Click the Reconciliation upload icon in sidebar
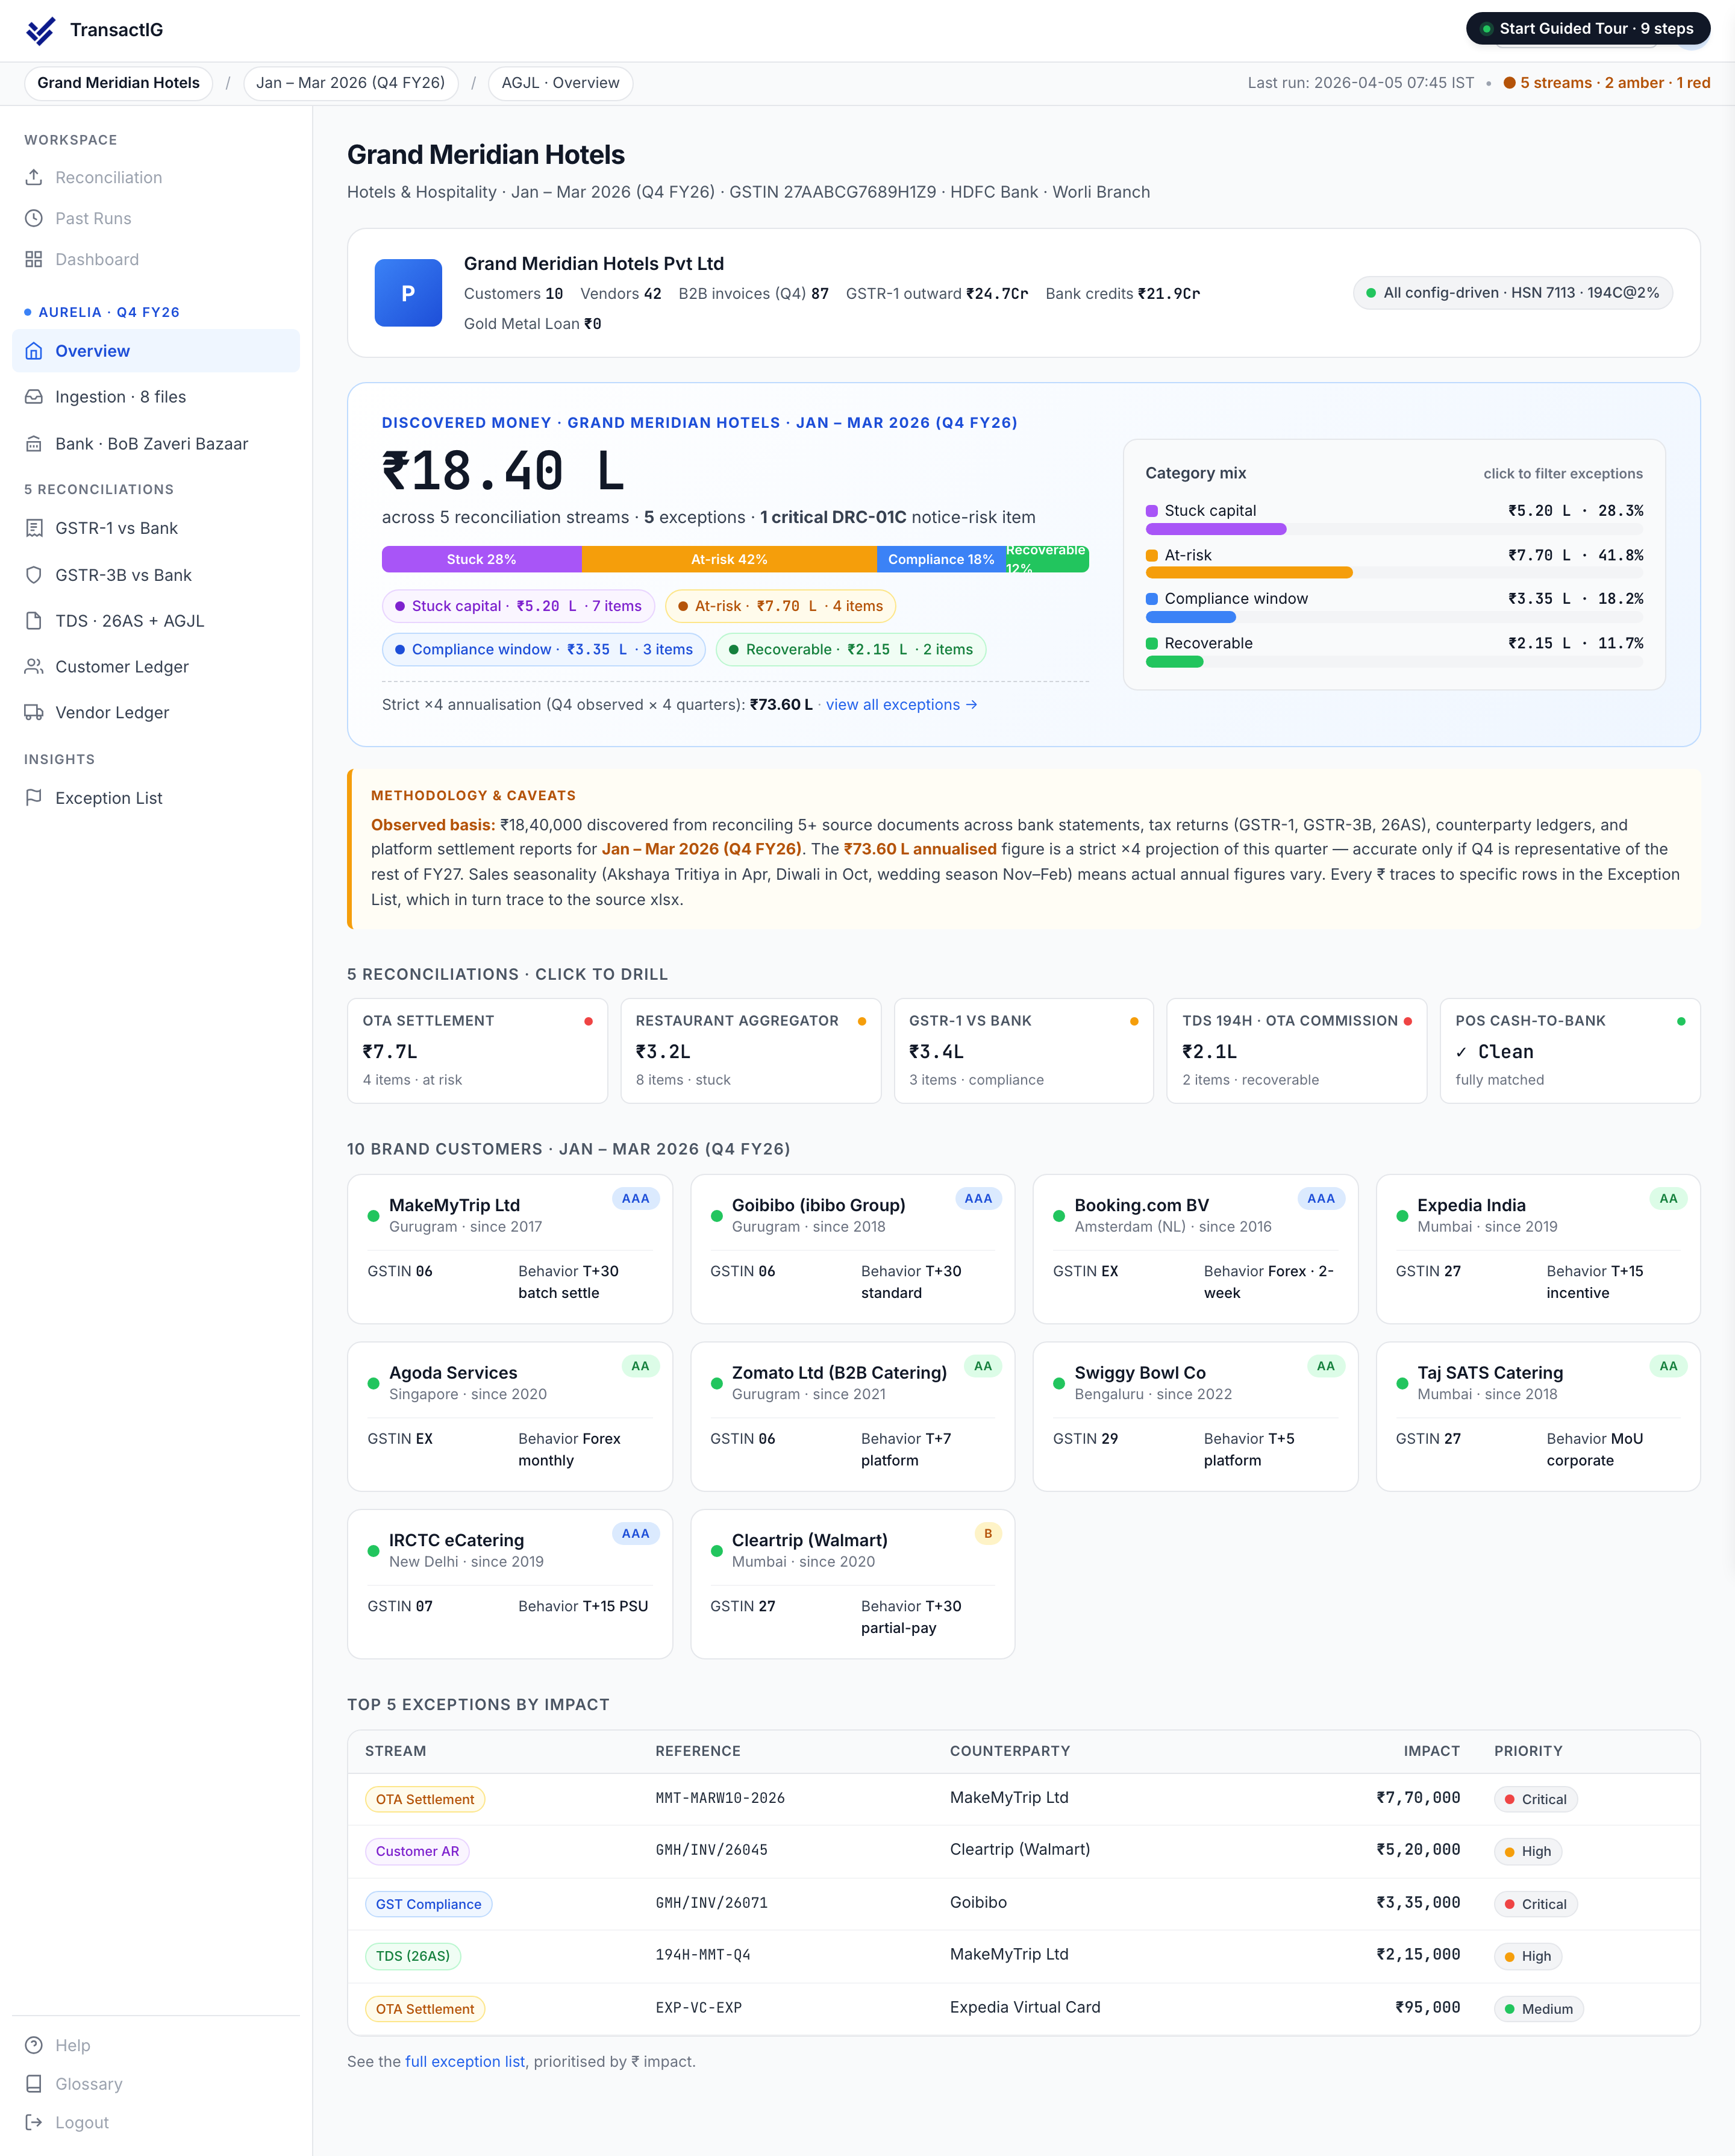 tap(34, 177)
